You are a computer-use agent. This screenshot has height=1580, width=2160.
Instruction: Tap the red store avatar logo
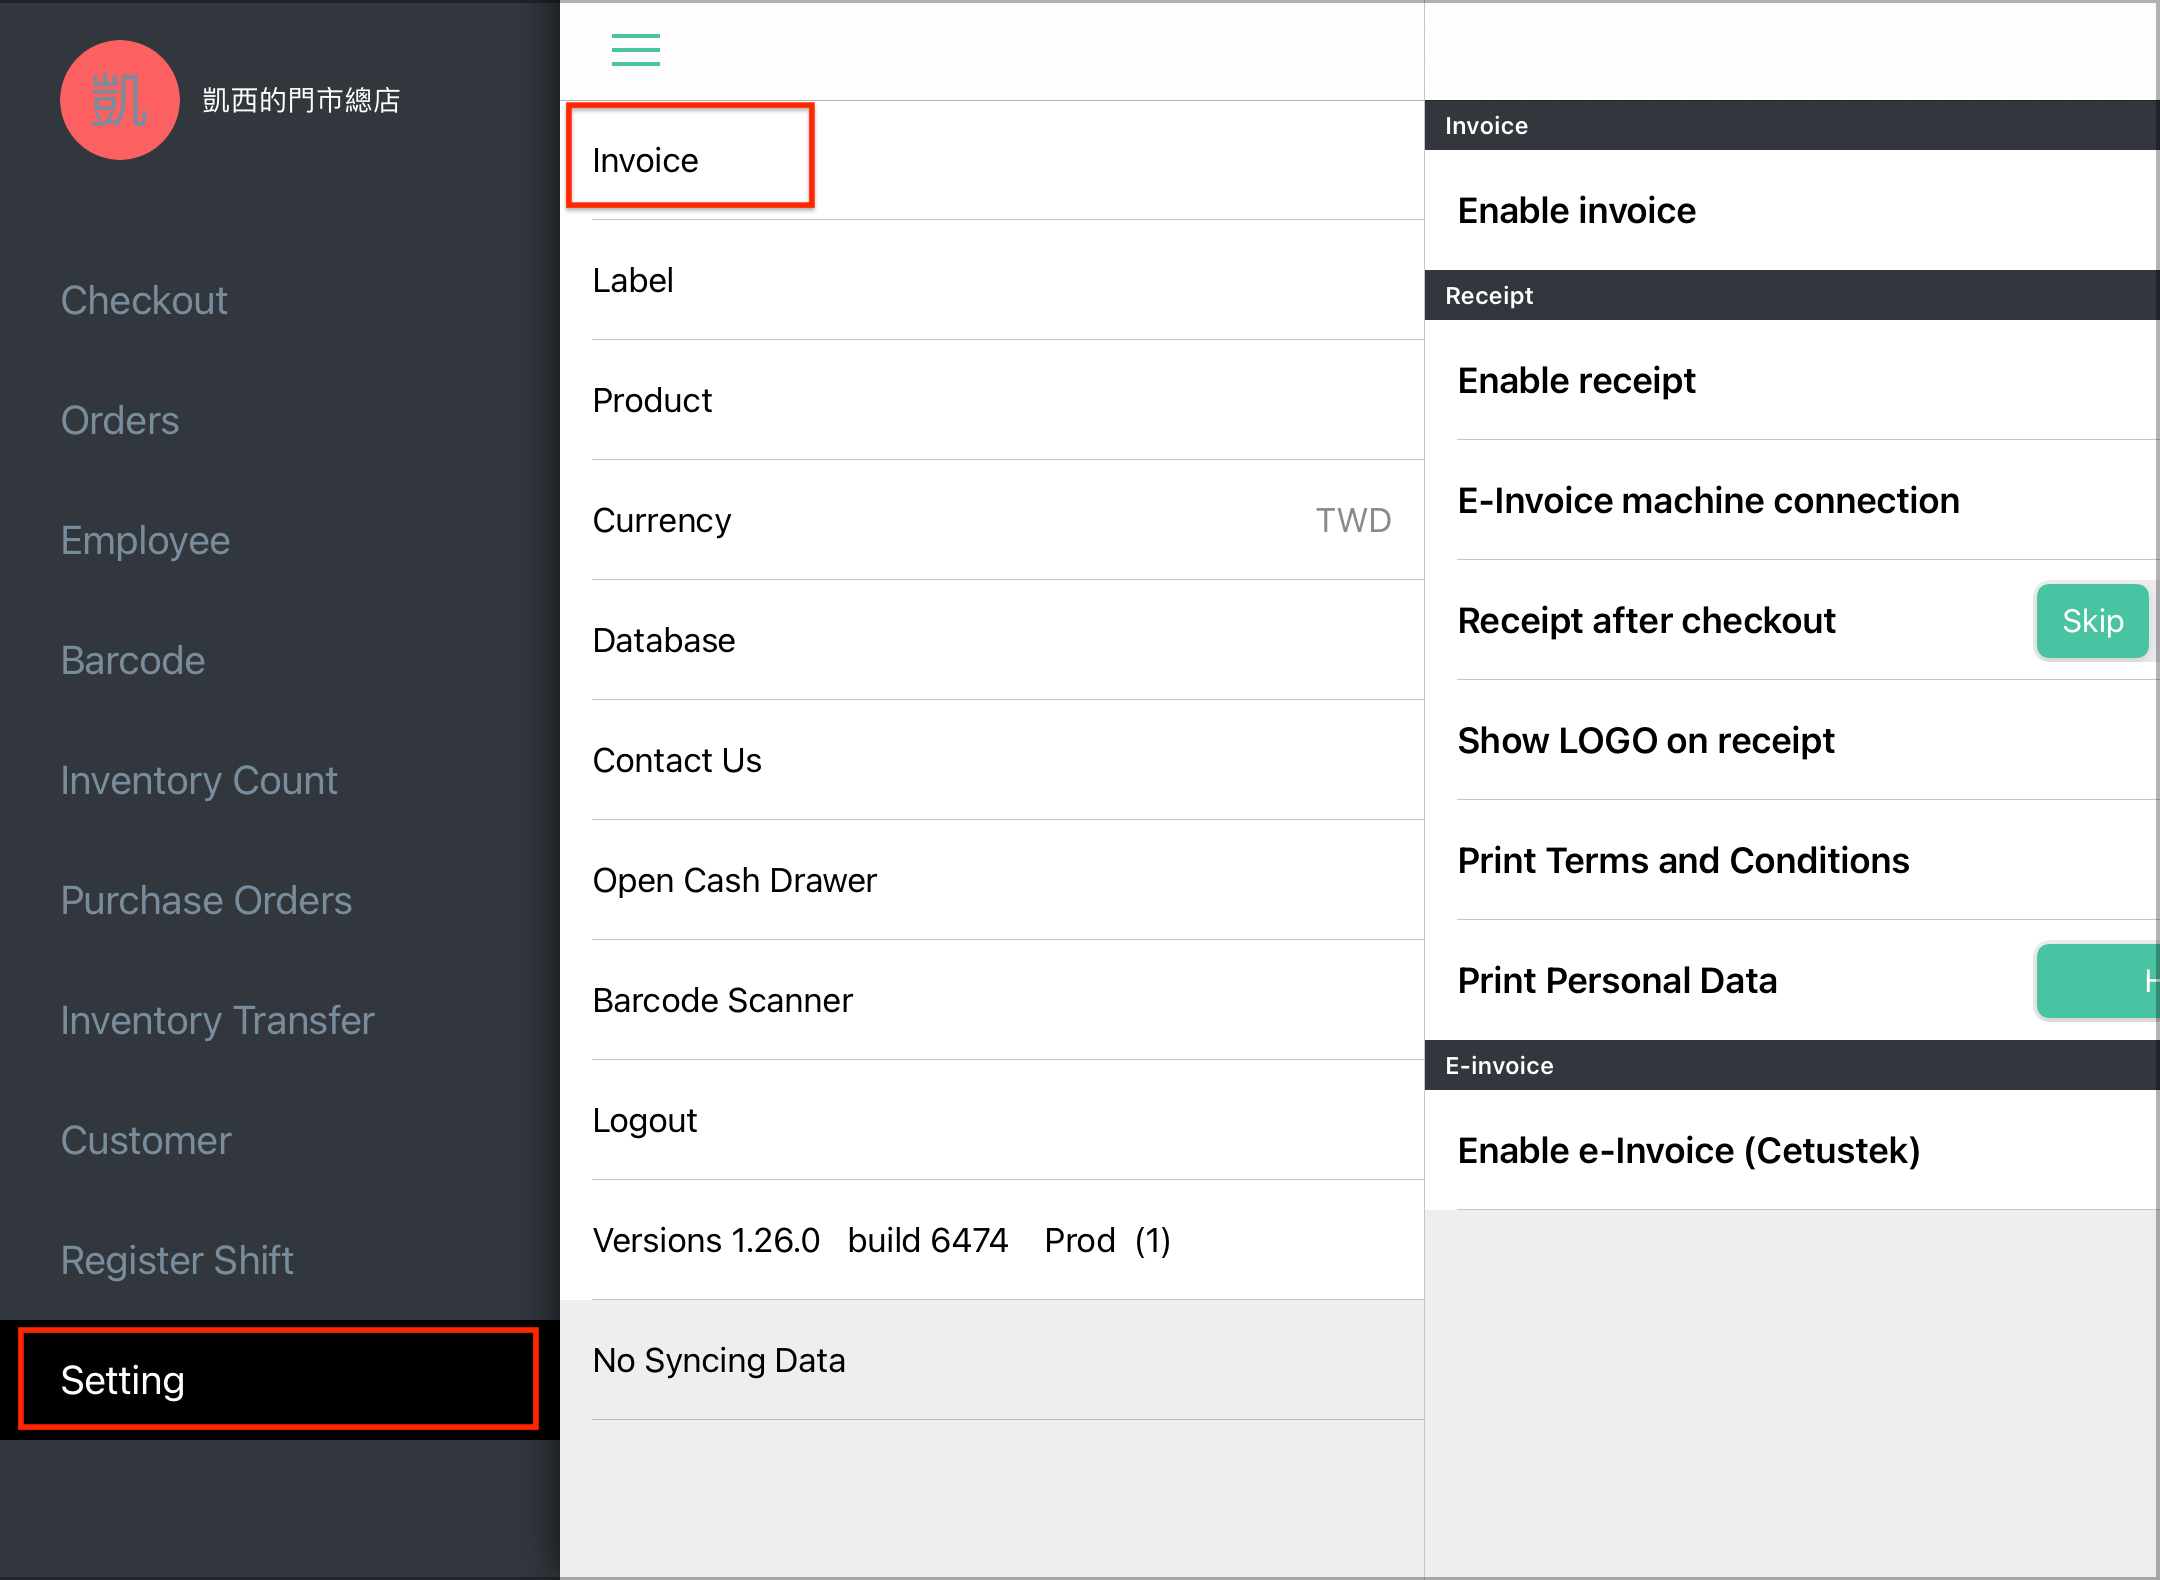pos(120,100)
